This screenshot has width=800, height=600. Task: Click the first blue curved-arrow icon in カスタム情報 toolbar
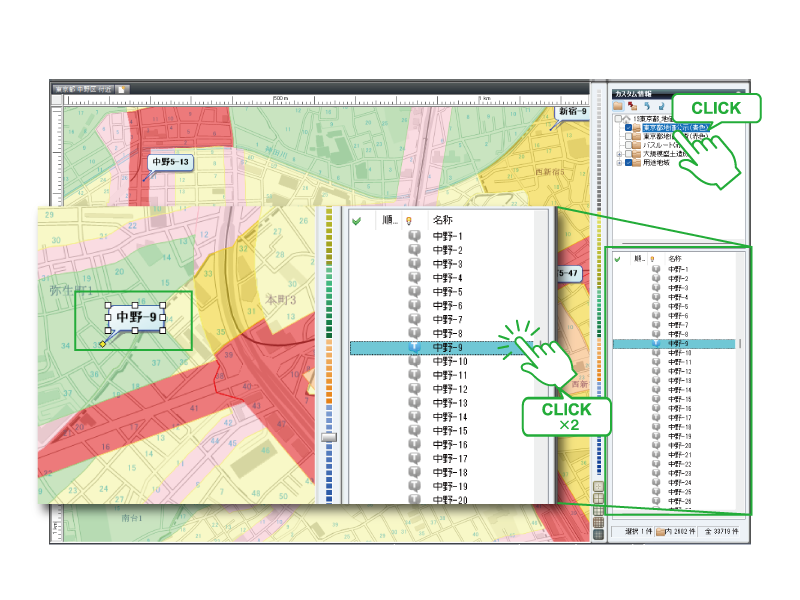click(647, 106)
